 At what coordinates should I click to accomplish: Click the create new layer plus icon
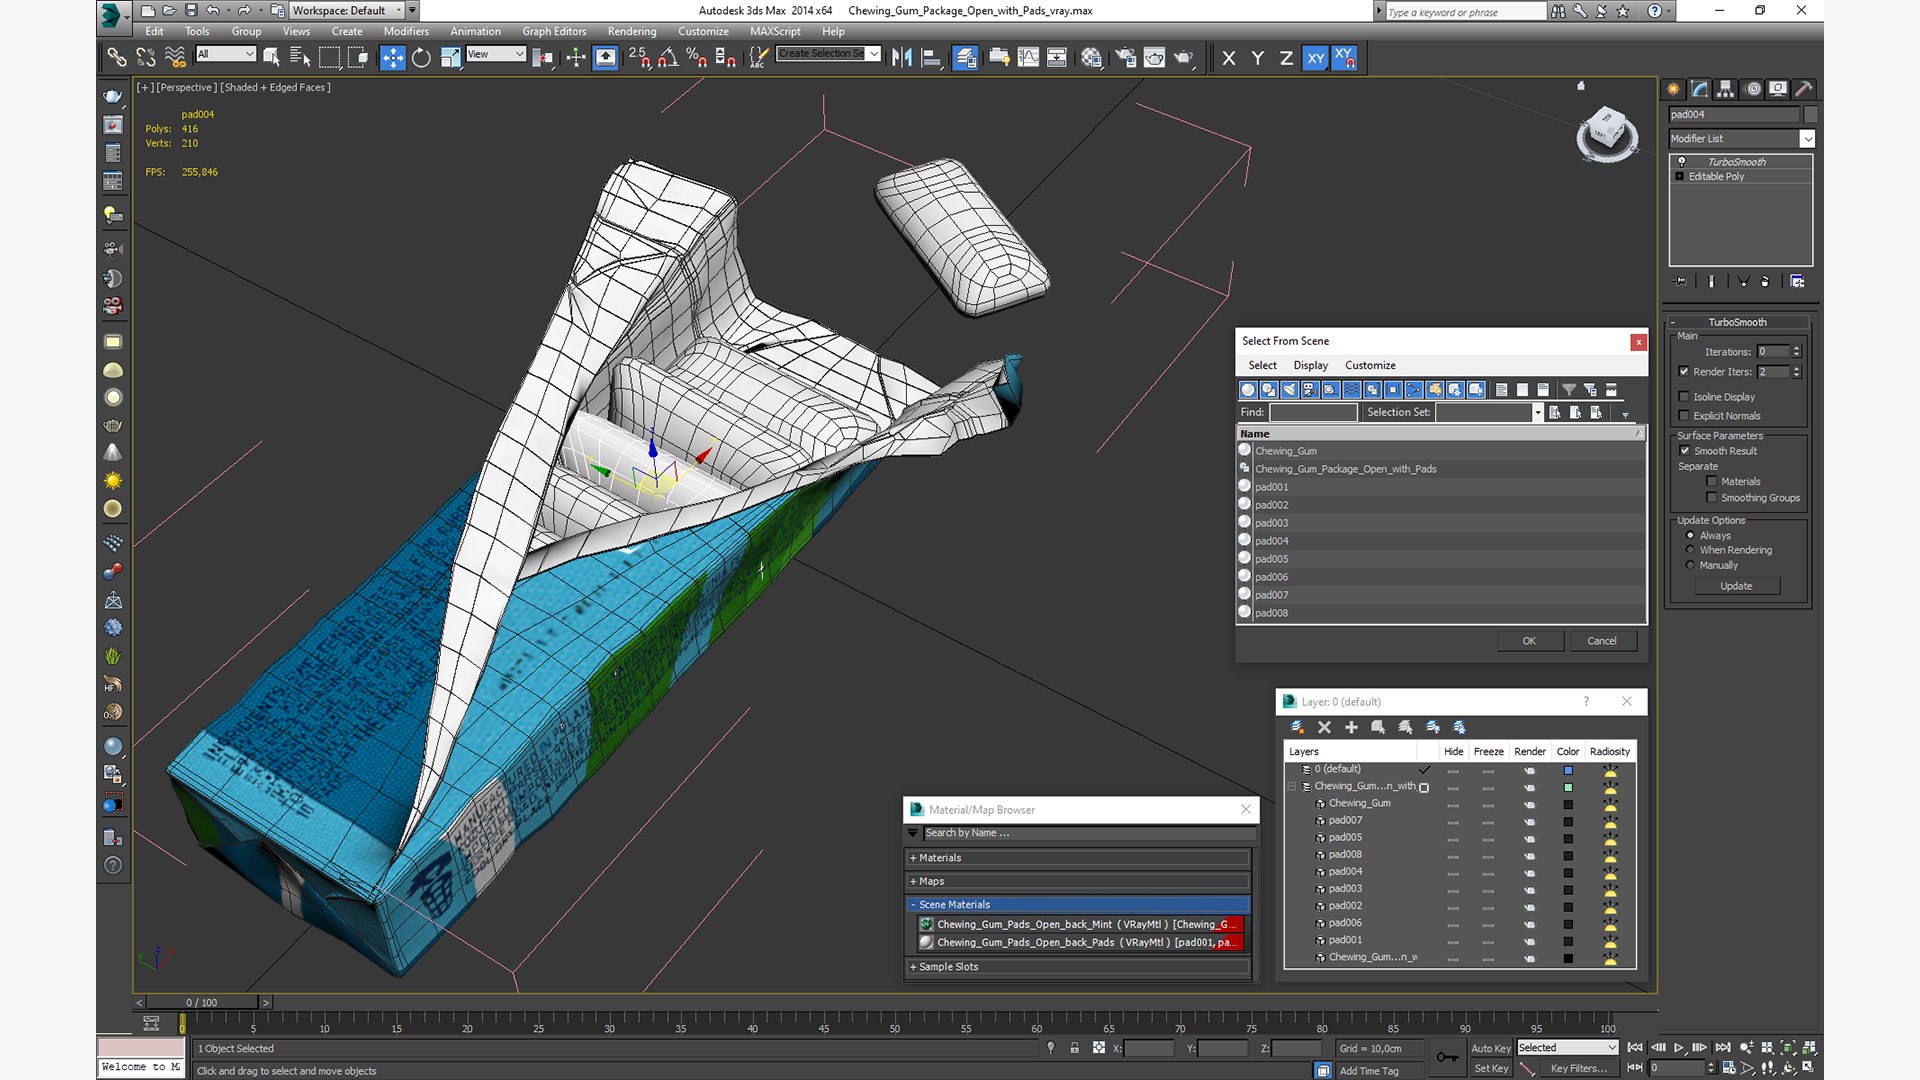[x=1351, y=727]
